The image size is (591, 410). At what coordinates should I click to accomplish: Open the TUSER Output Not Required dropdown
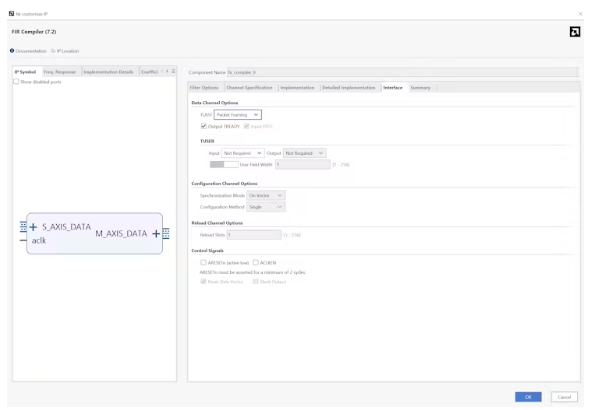(305, 153)
